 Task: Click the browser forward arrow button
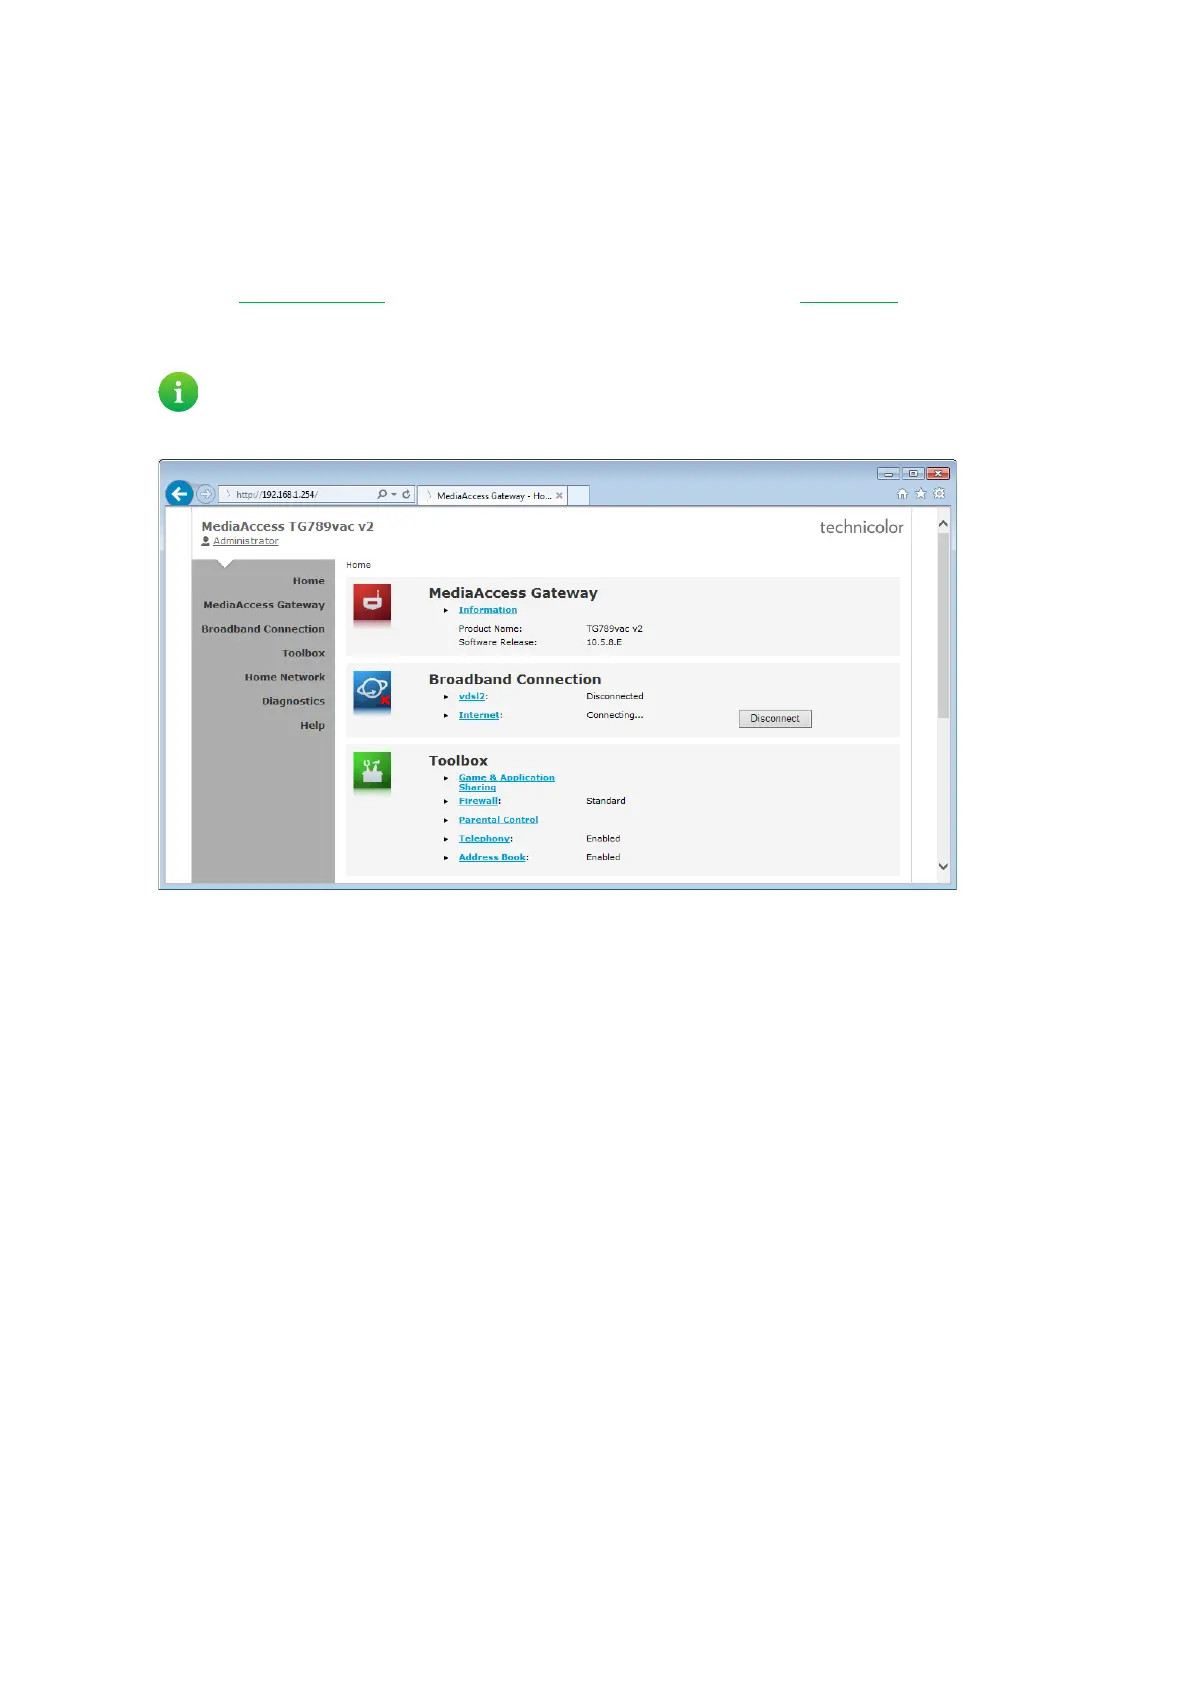point(205,494)
